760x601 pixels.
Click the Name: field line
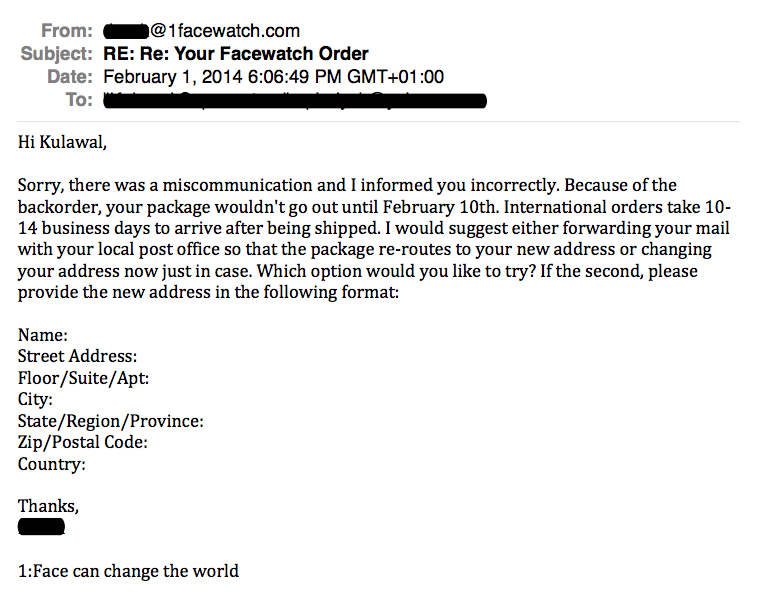click(43, 335)
